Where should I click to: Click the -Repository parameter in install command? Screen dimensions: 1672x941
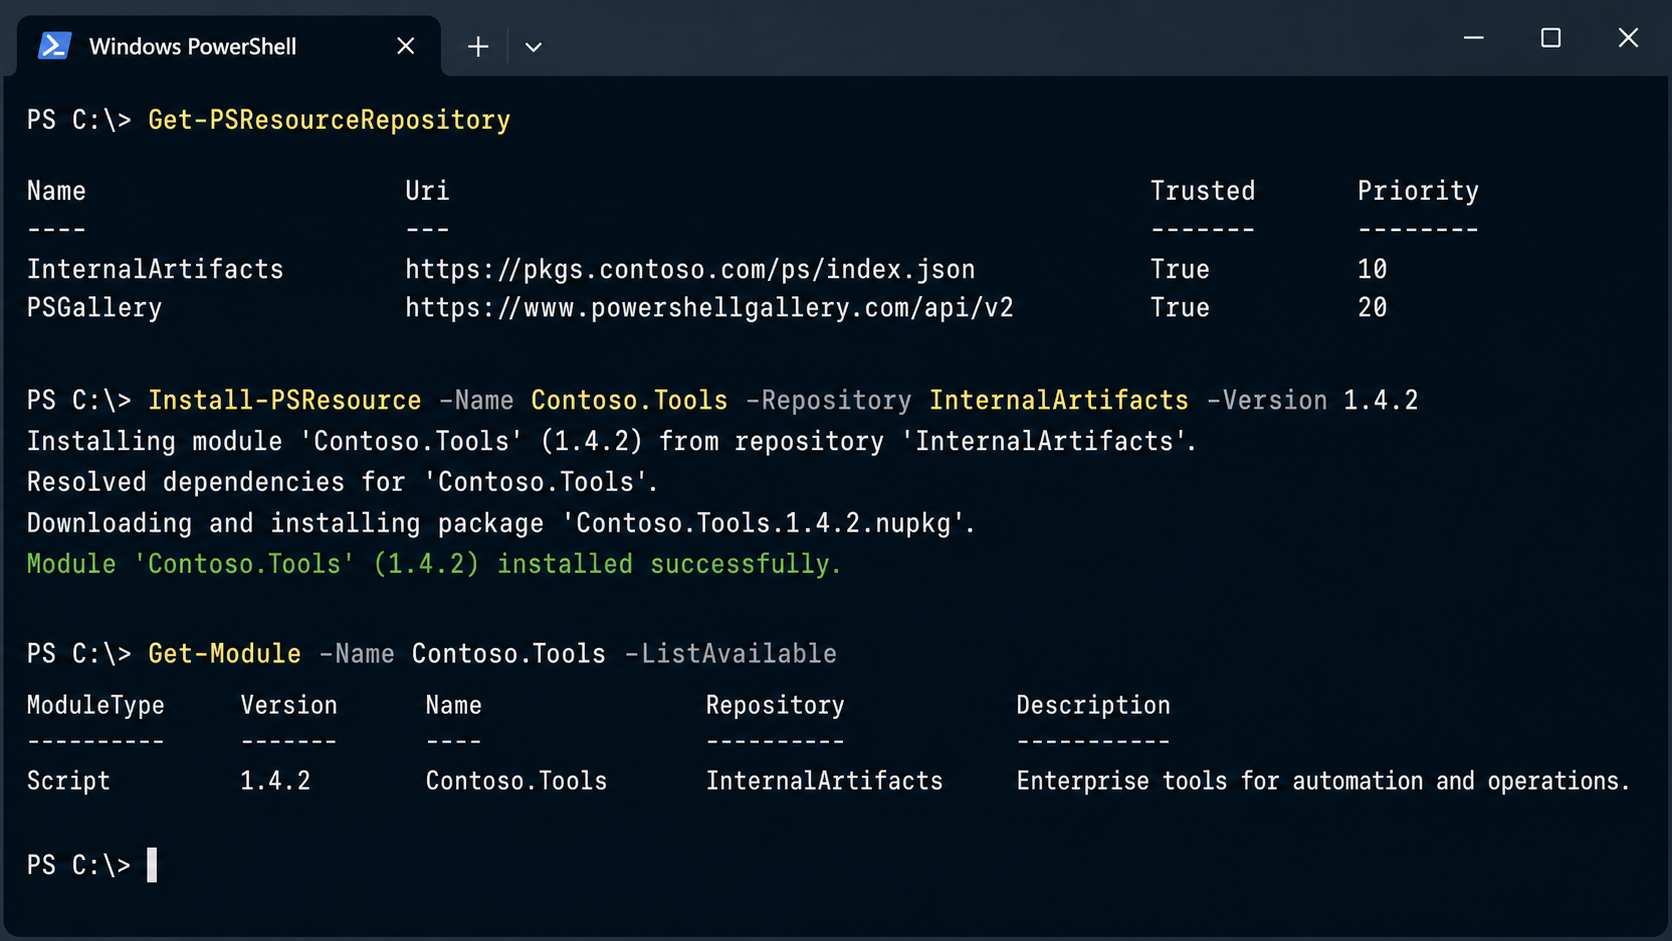pyautogui.click(x=829, y=400)
